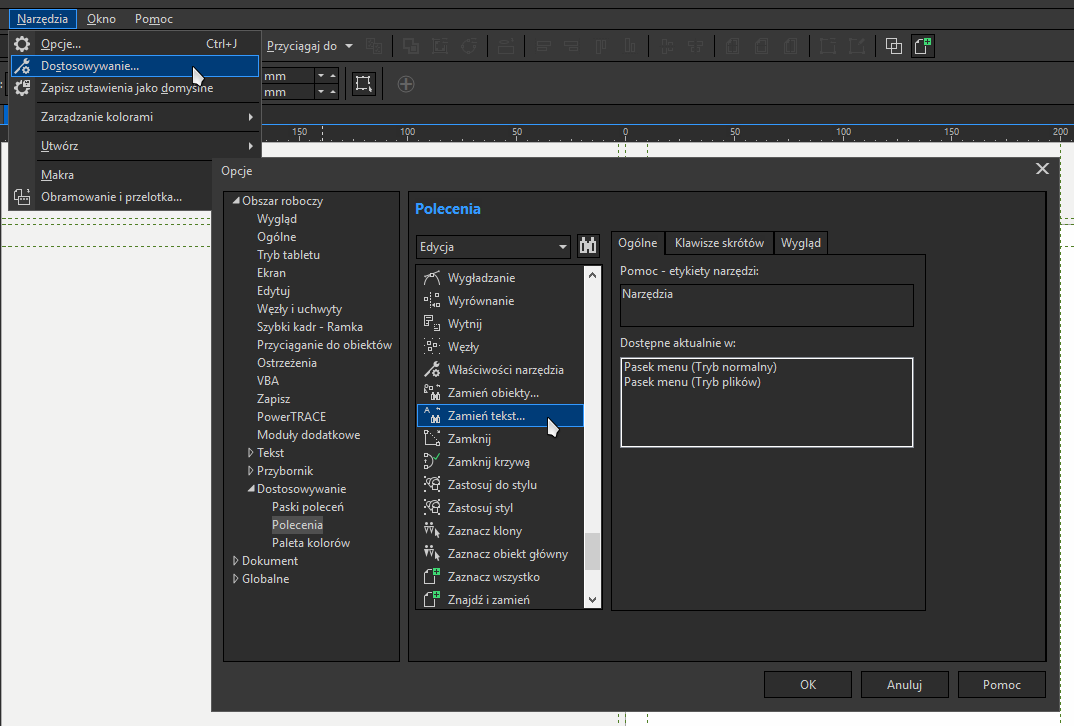Select the Wyrównanie command in list

pos(499,301)
